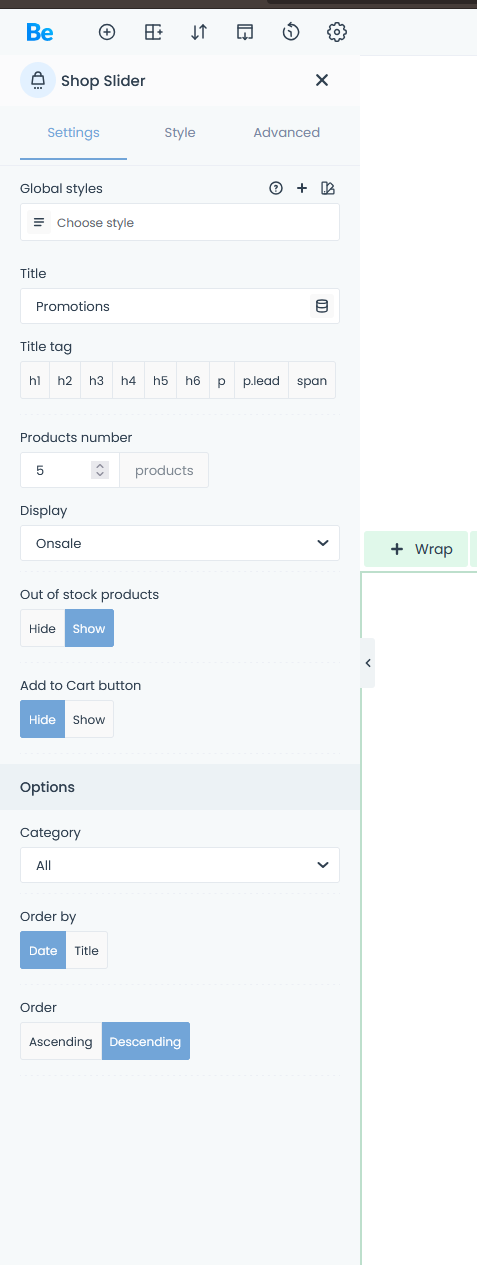Open the revisions history icon
This screenshot has width=477, height=1265.
[x=291, y=32]
